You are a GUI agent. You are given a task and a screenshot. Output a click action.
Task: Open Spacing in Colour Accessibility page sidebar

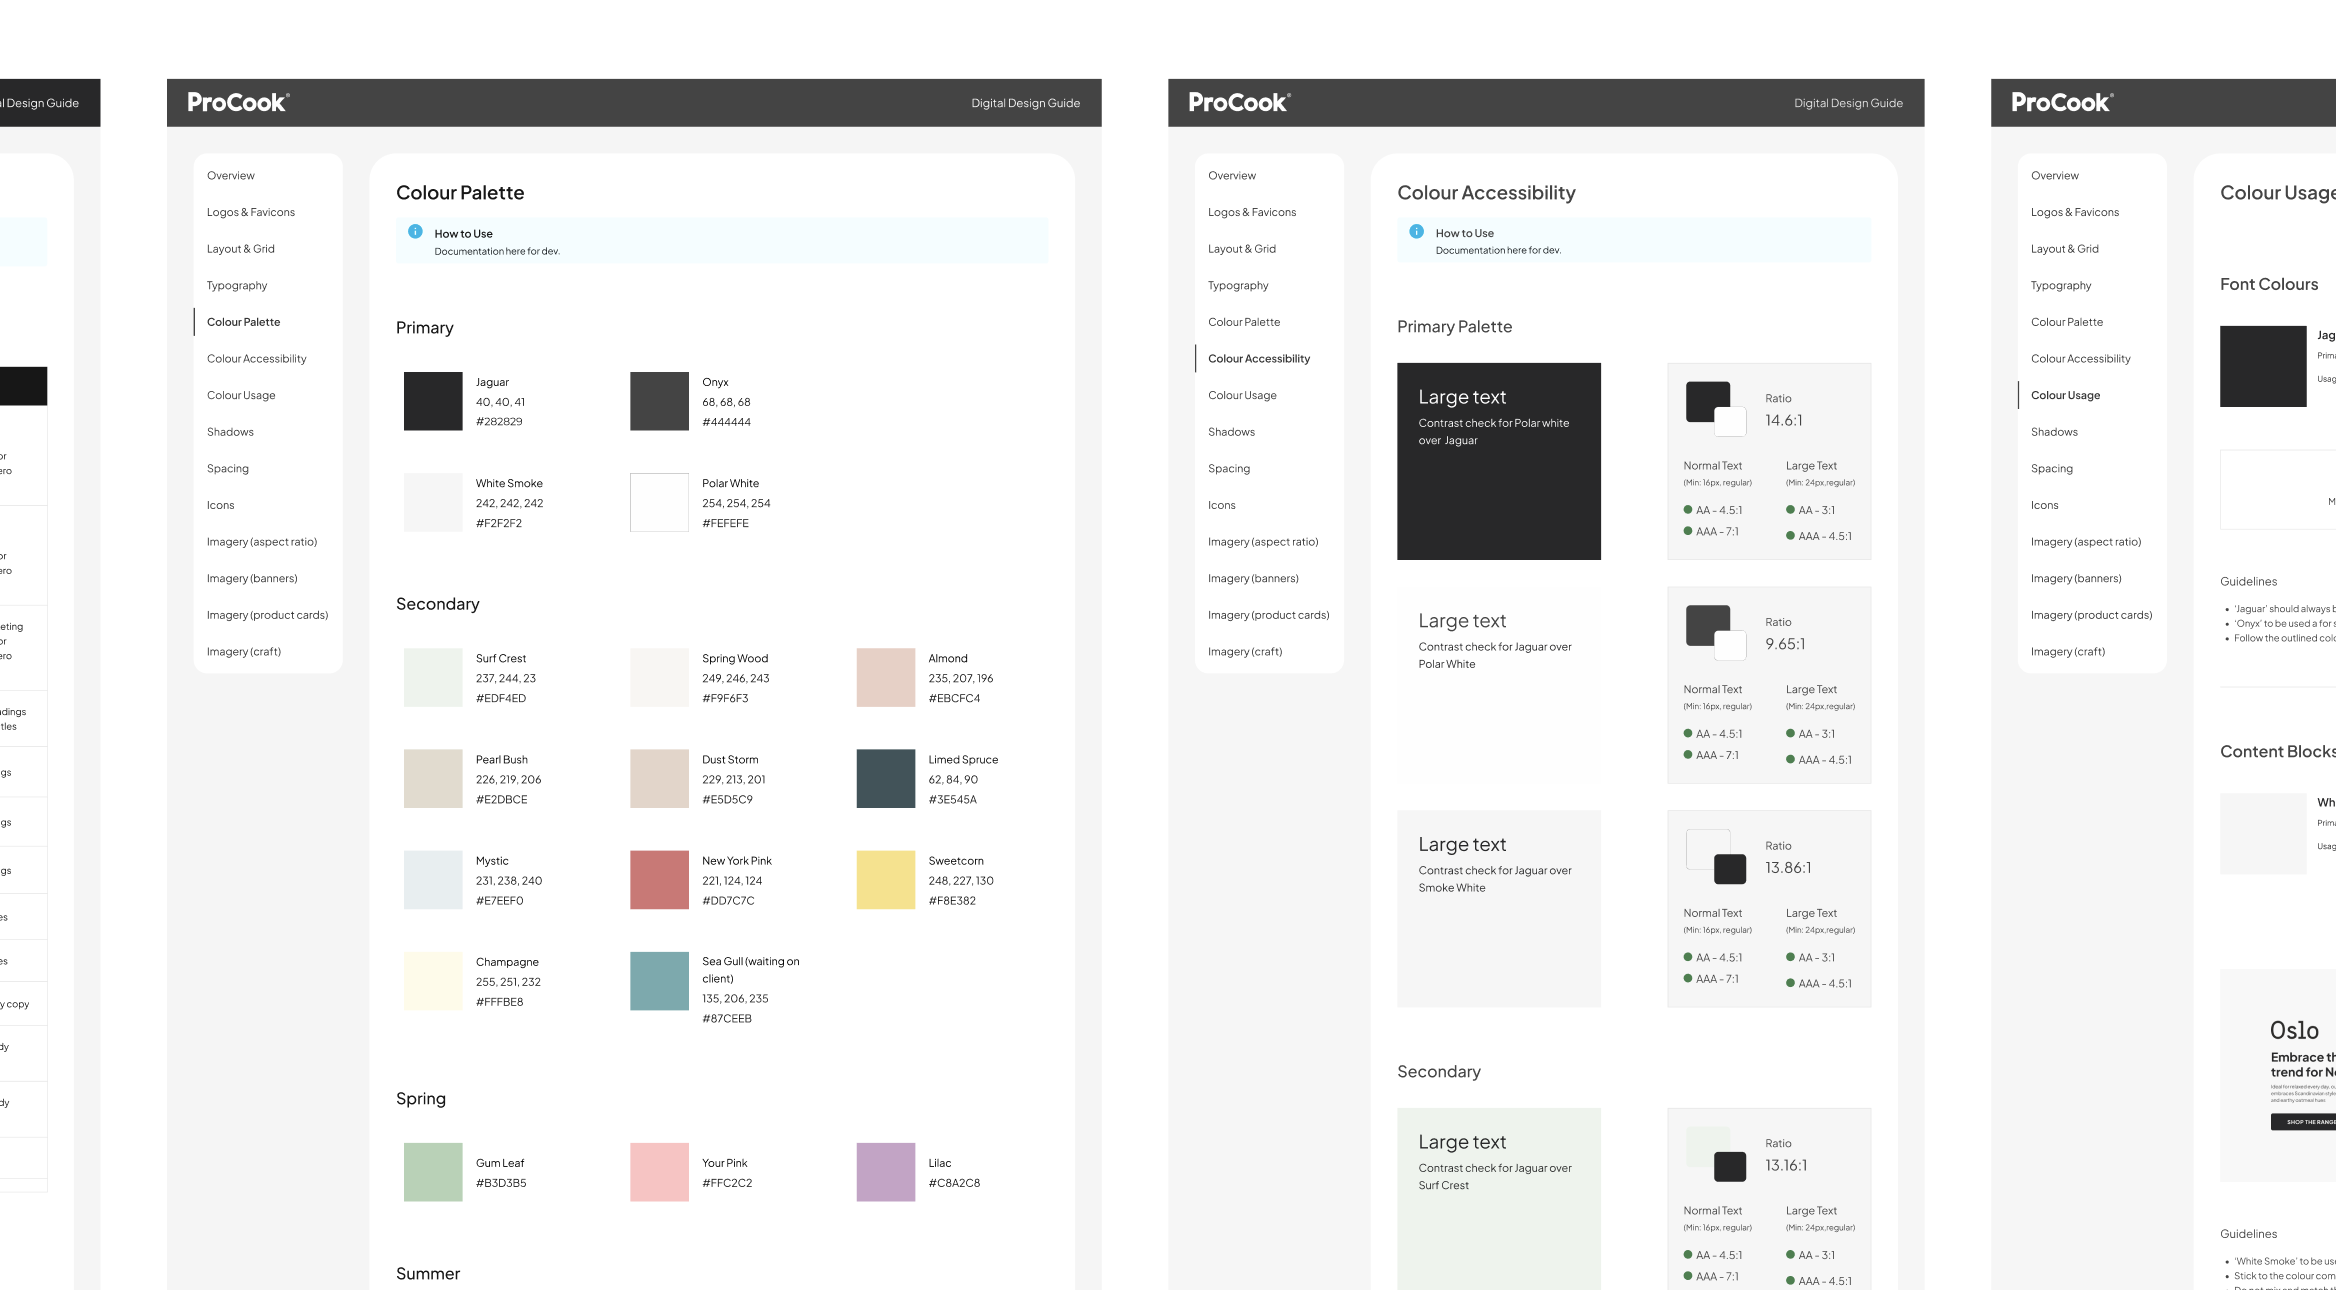click(x=1229, y=469)
